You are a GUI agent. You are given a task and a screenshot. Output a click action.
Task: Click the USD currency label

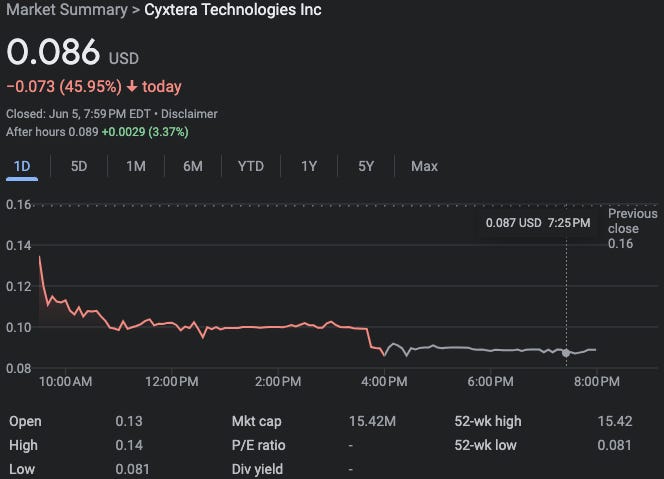click(124, 58)
